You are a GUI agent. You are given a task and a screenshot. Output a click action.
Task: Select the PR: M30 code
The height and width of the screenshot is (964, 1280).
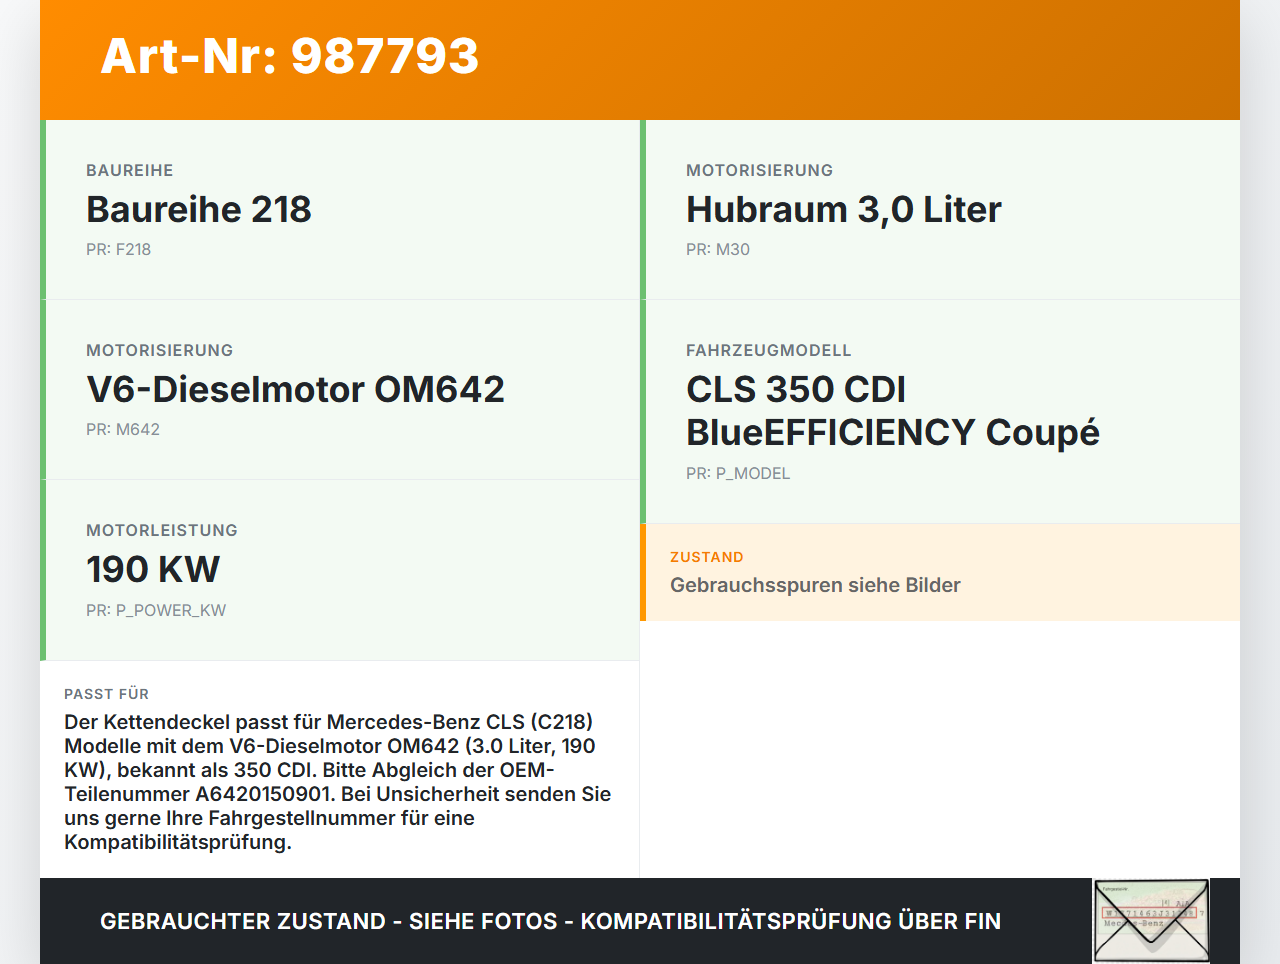(718, 249)
